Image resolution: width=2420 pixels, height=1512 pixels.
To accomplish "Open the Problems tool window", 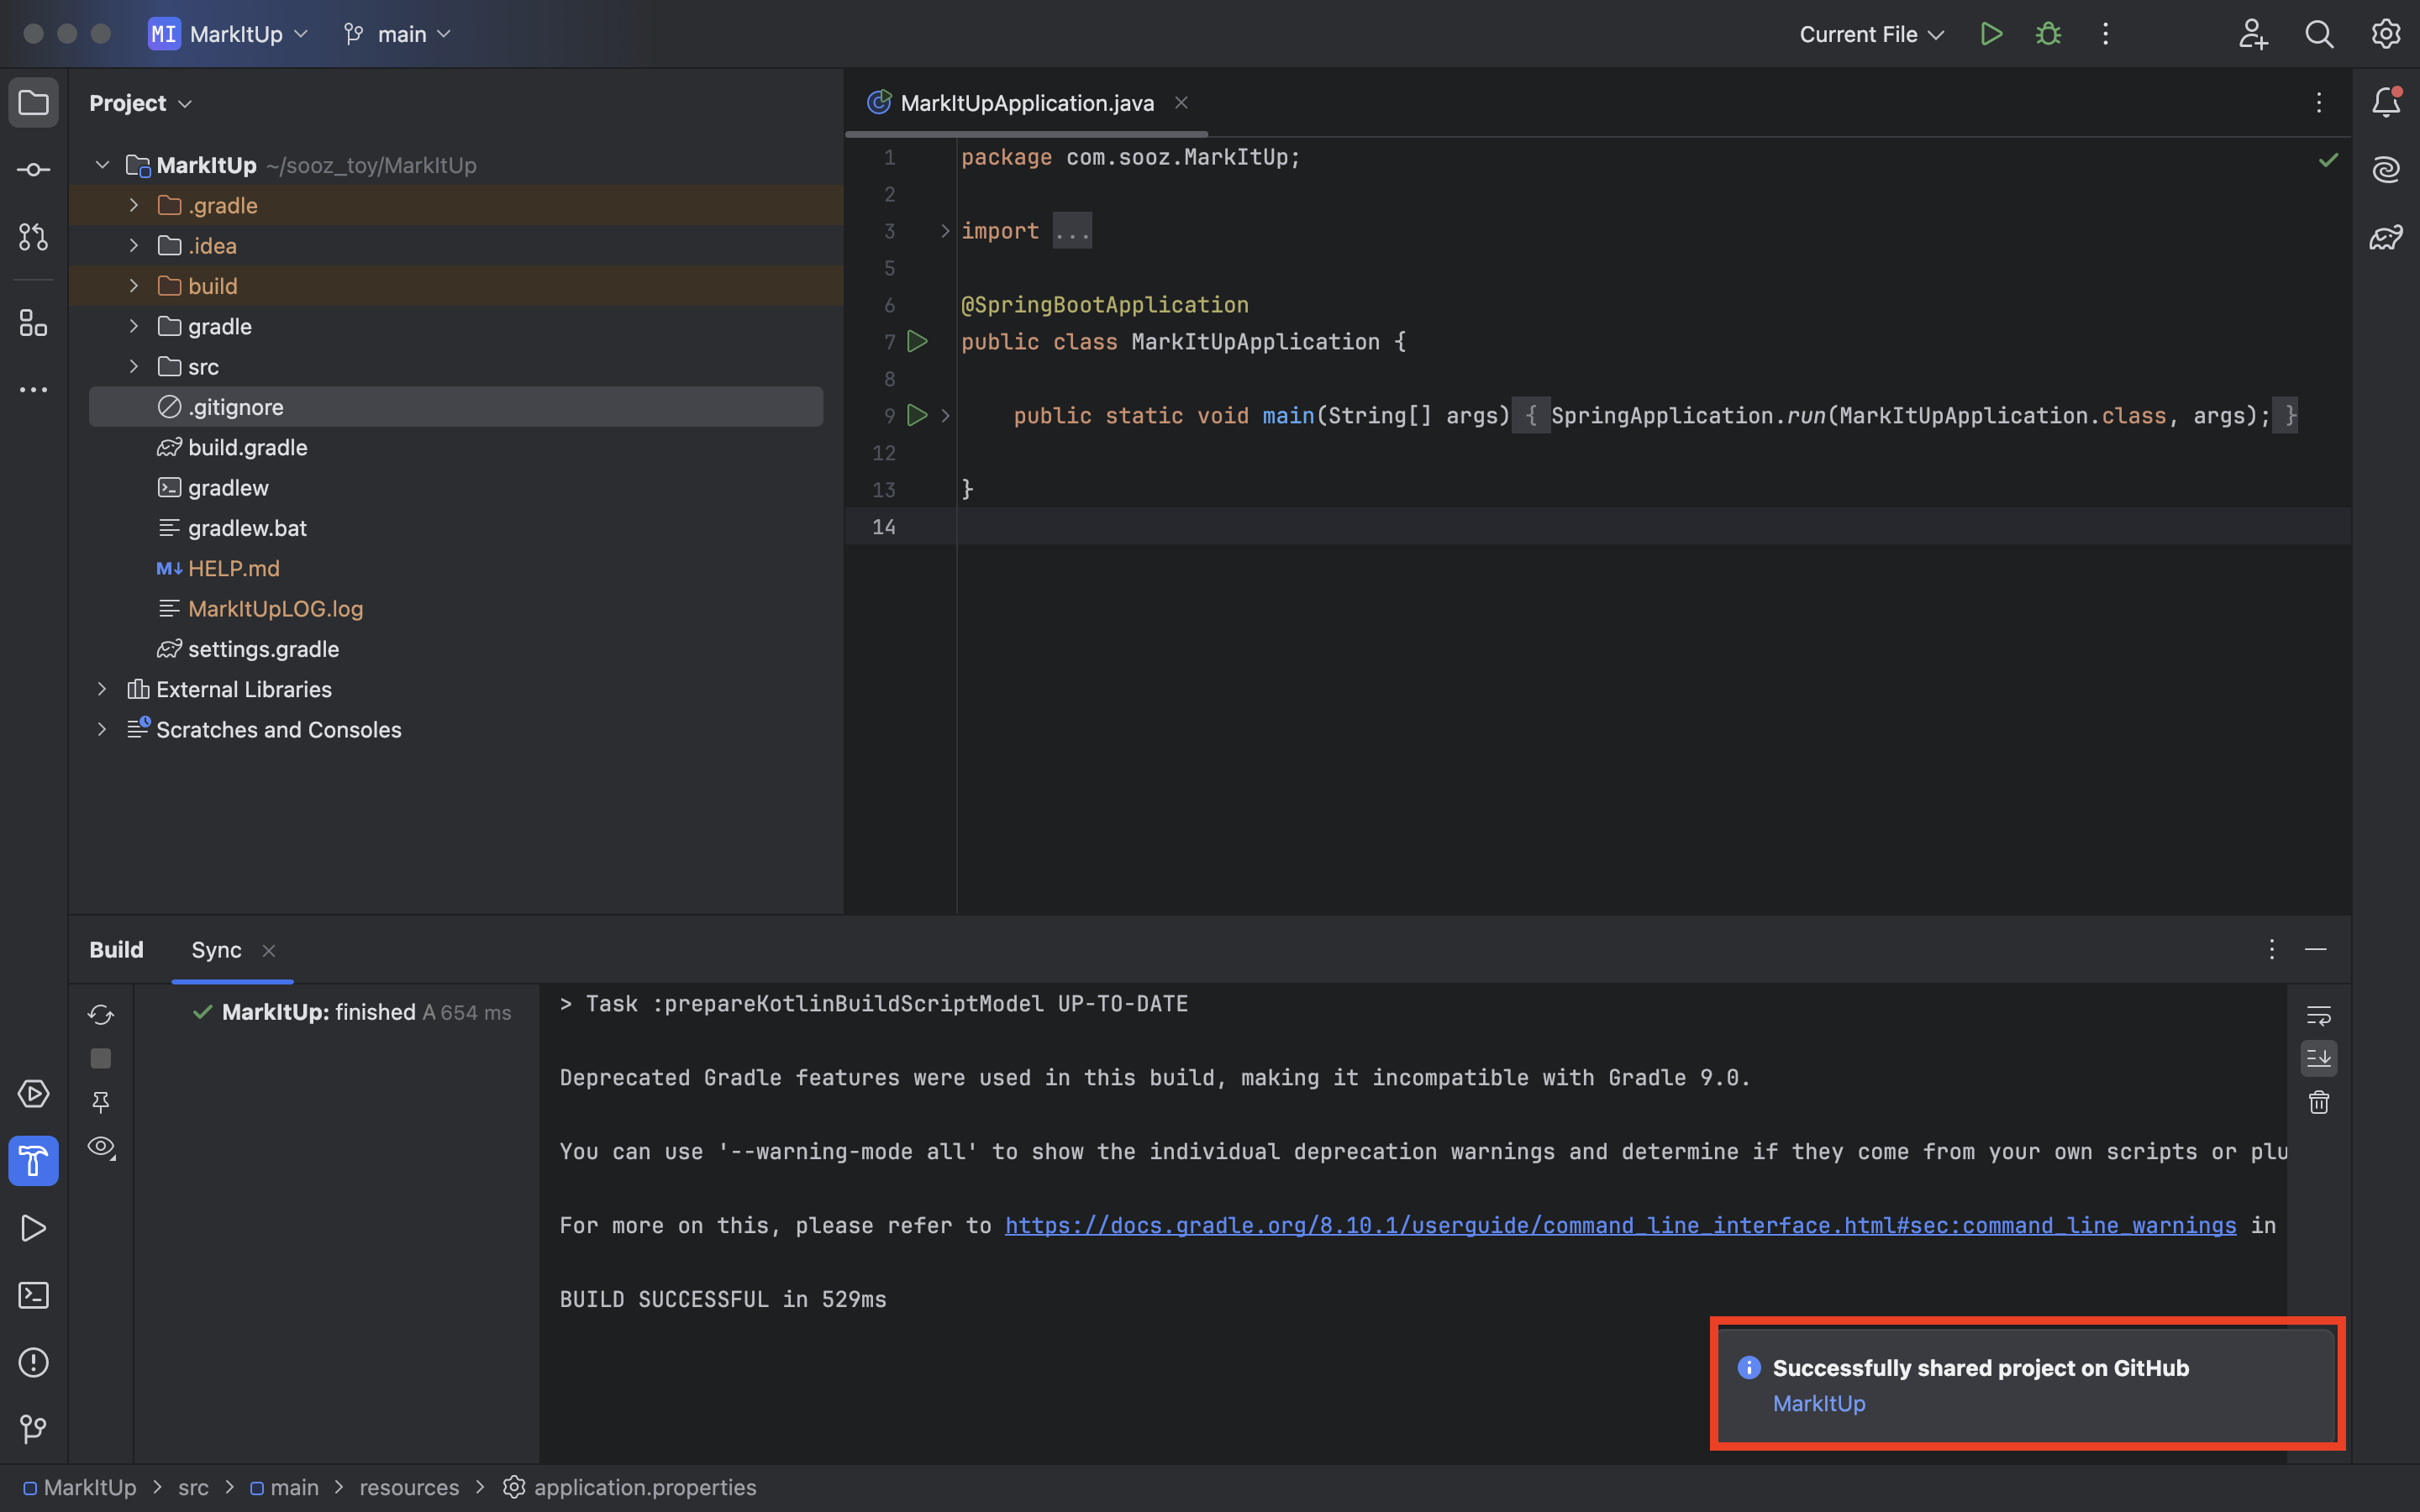I will click(x=33, y=1362).
